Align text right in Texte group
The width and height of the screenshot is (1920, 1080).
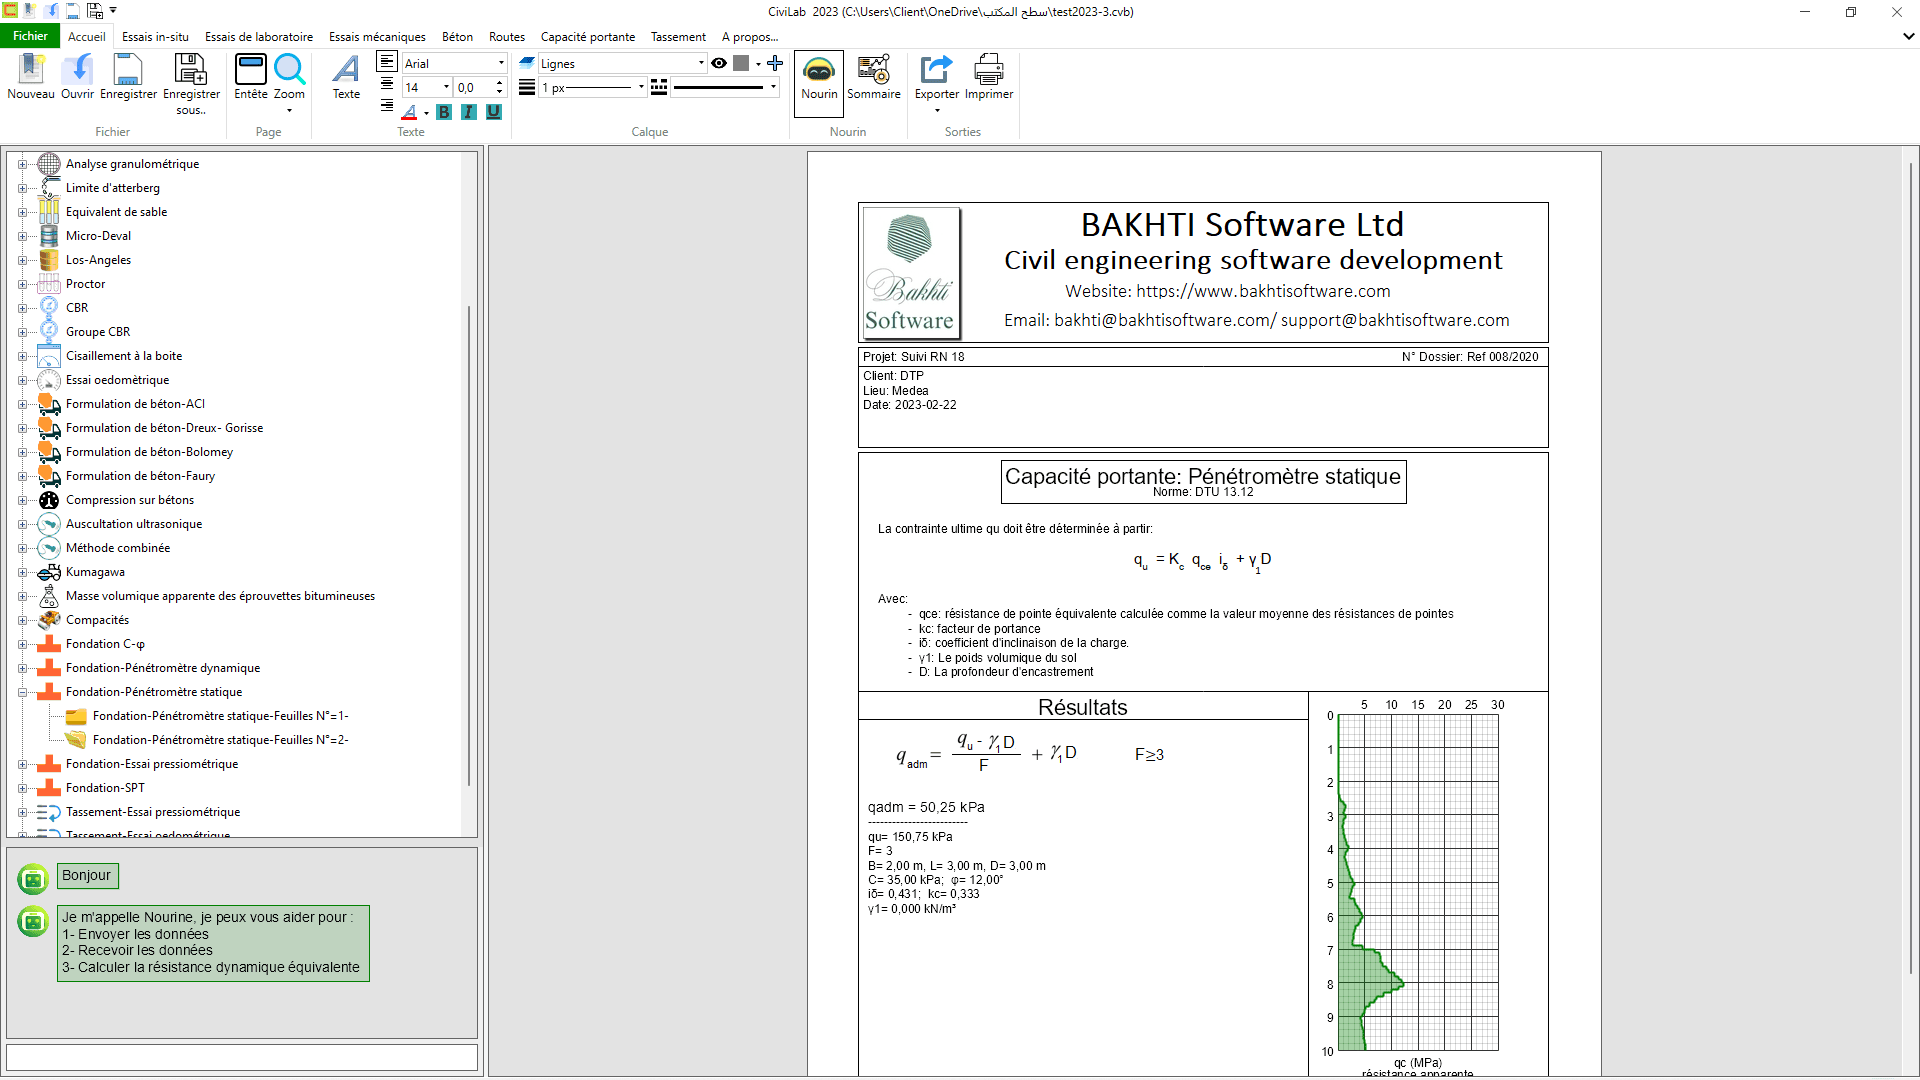tap(387, 106)
